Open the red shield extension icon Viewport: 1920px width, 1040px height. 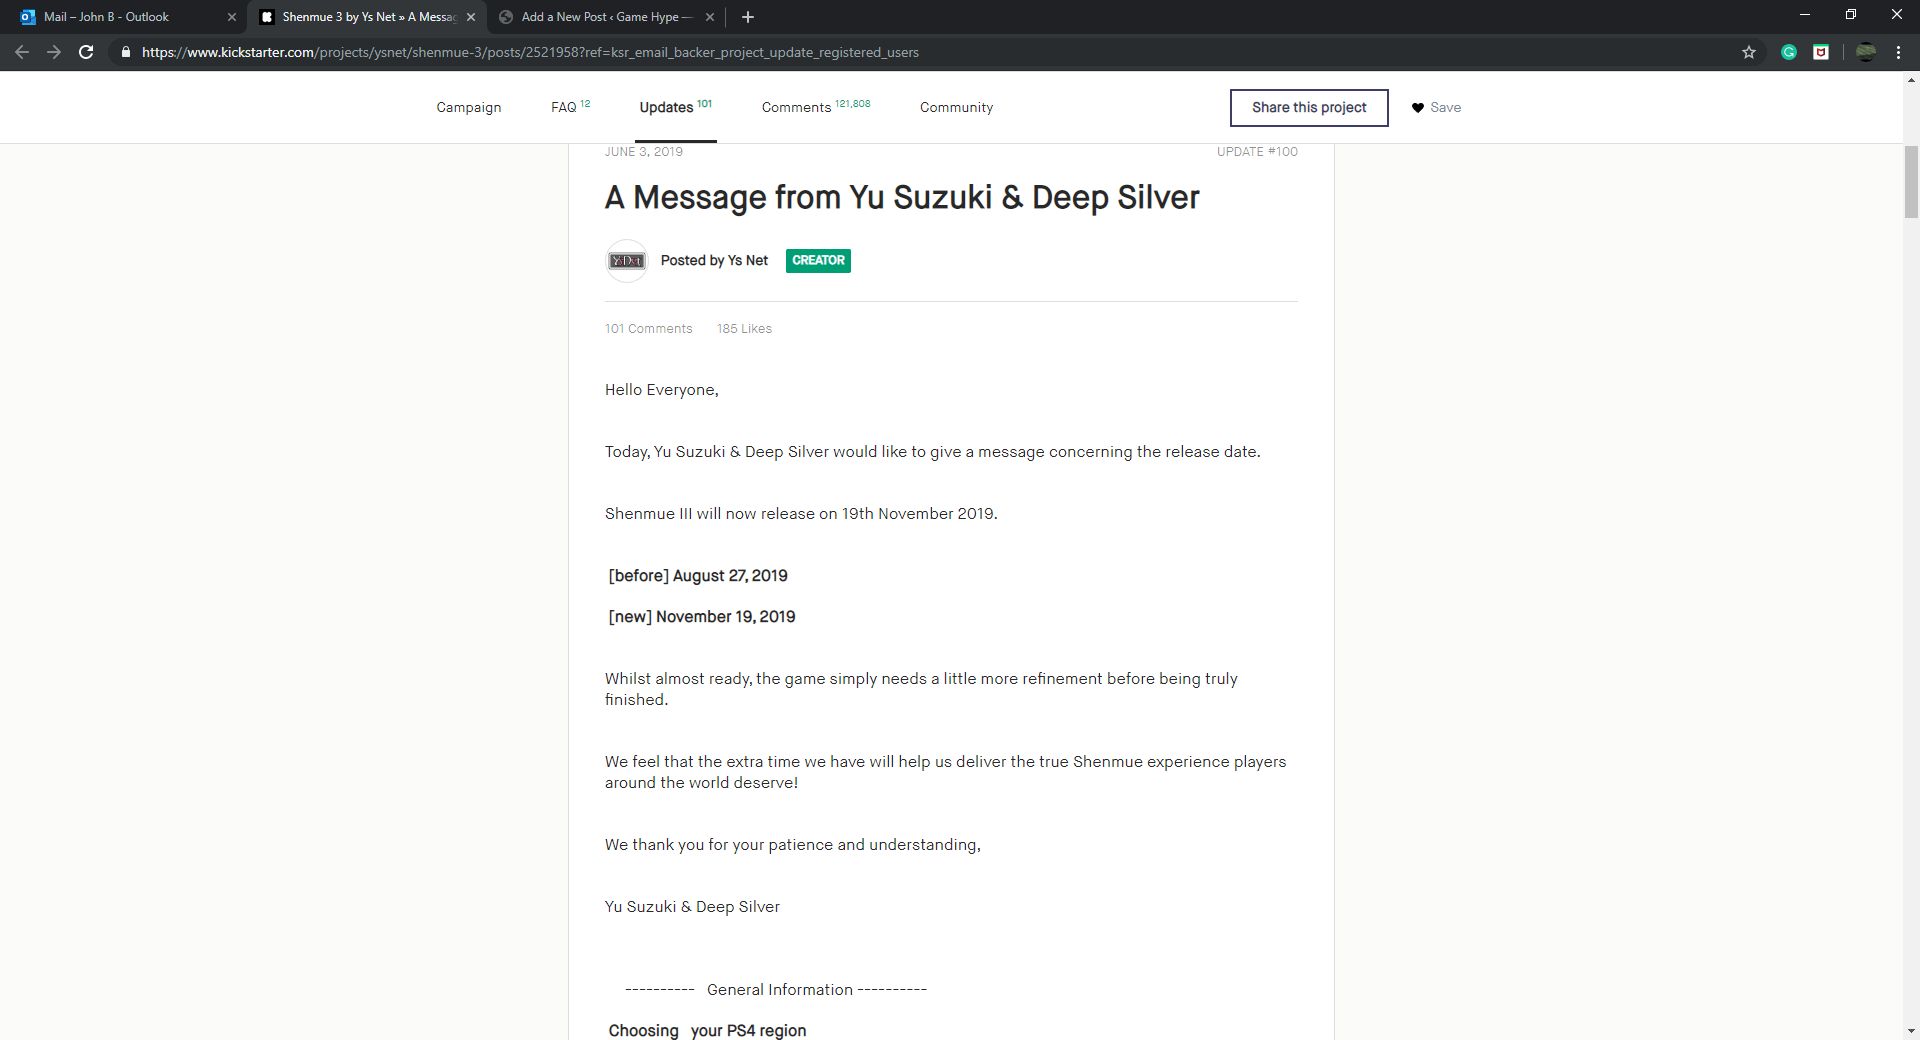(1821, 52)
